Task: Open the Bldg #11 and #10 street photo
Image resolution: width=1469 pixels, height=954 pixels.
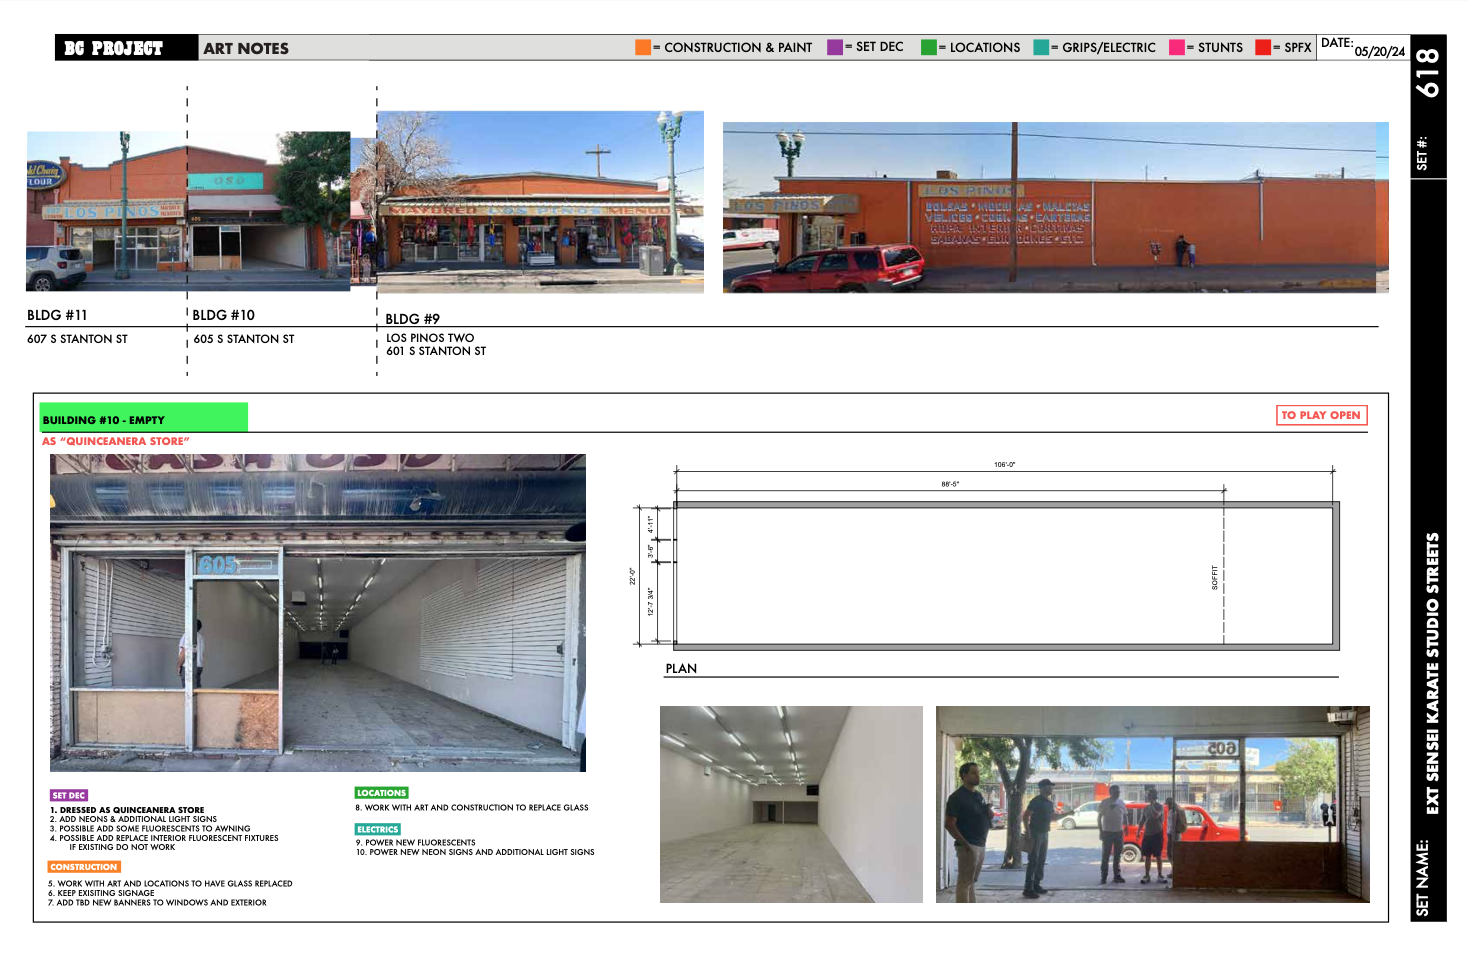Action: [x=188, y=211]
